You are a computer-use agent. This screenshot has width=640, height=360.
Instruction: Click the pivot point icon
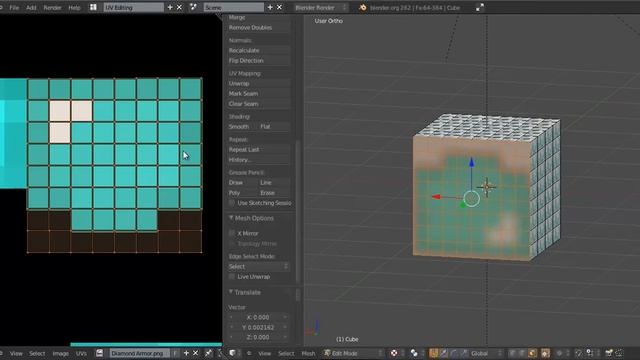click(x=414, y=353)
